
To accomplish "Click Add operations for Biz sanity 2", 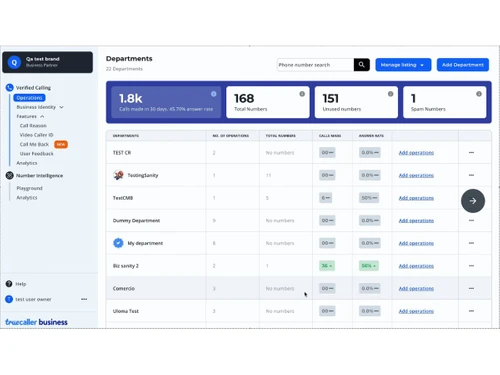I will 416,266.
